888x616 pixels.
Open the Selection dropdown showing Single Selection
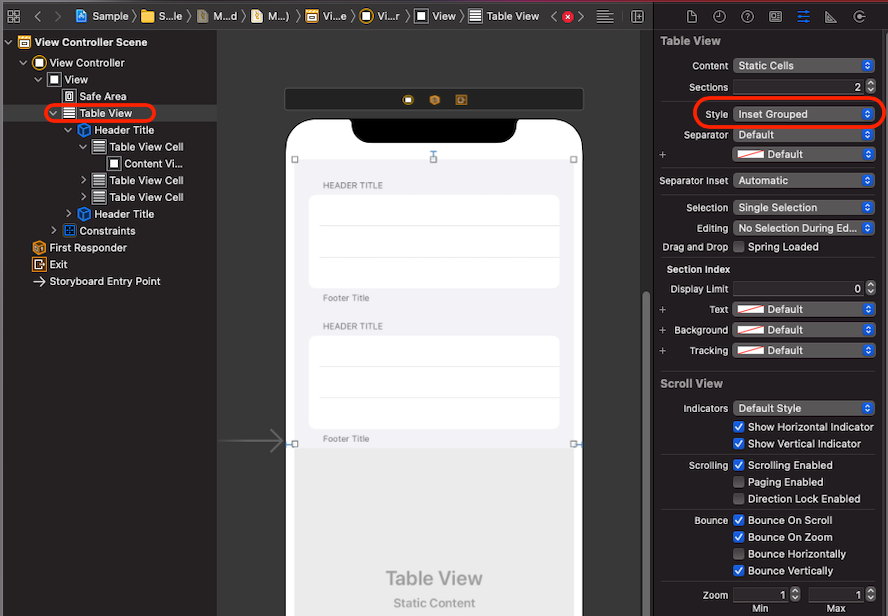tap(804, 208)
